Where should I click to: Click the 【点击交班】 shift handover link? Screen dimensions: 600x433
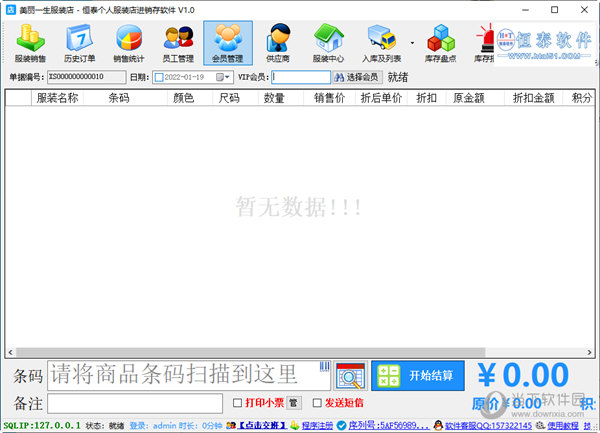262,425
